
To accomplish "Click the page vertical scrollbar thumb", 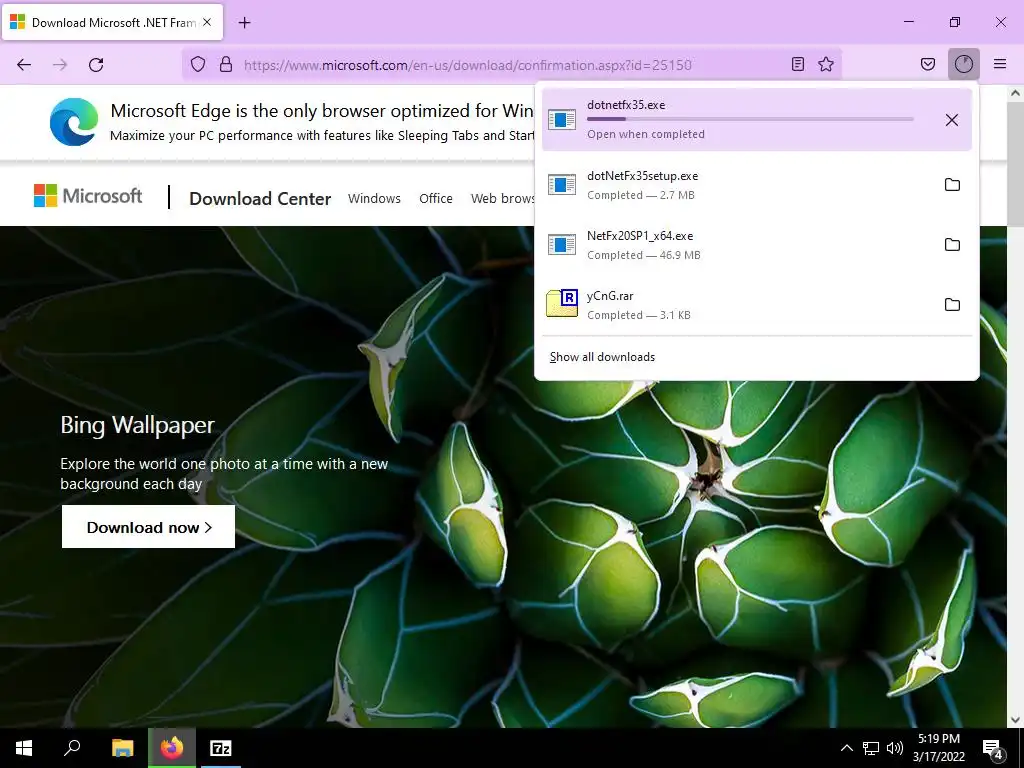I will [x=1015, y=164].
